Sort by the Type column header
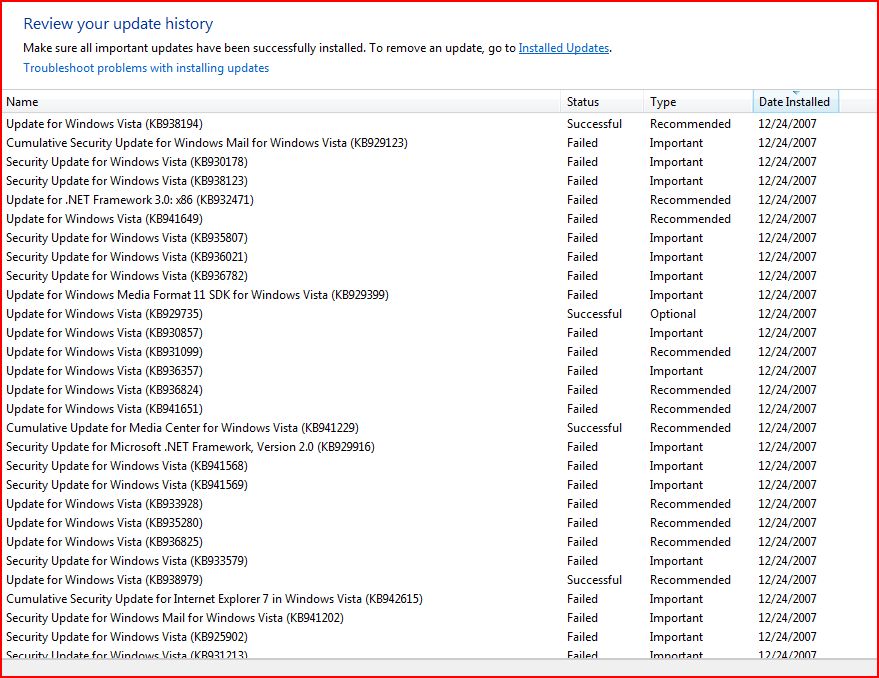Image resolution: width=879 pixels, height=678 pixels. pos(698,102)
